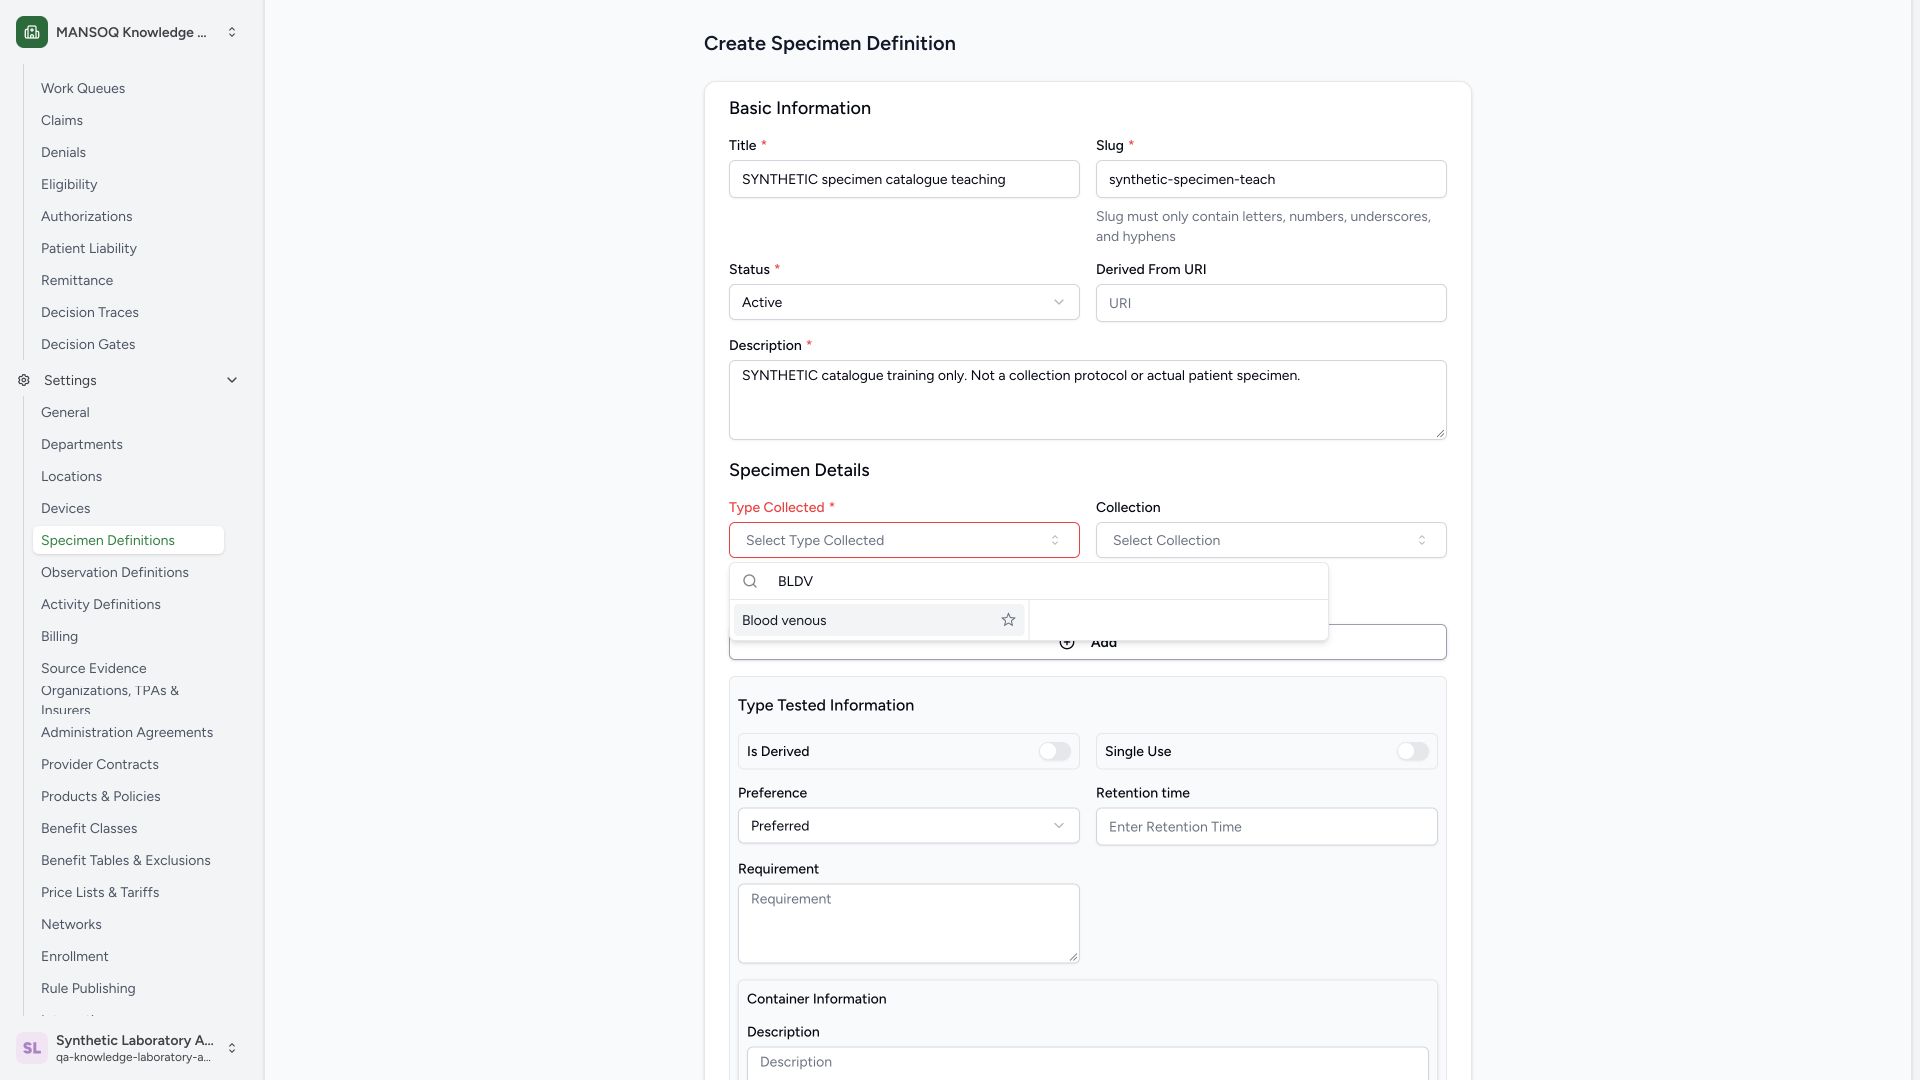Viewport: 1920px width, 1080px height.
Task: Toggle the Is Derived switch
Action: click(x=1054, y=751)
